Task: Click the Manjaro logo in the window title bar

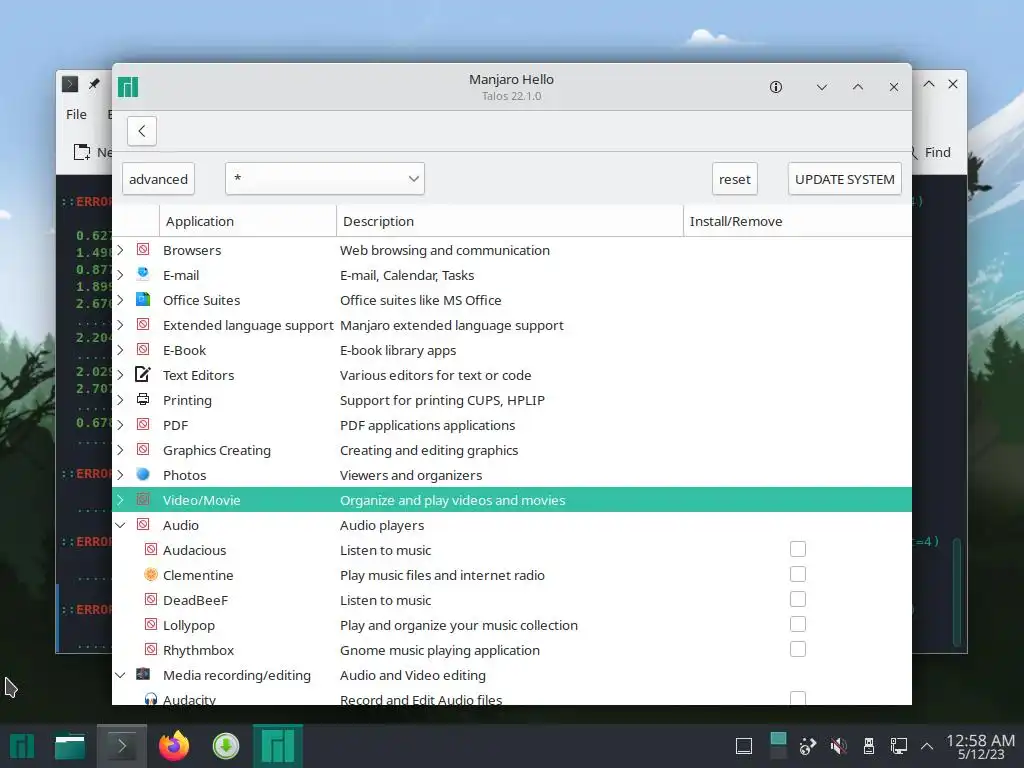Action: click(x=128, y=87)
